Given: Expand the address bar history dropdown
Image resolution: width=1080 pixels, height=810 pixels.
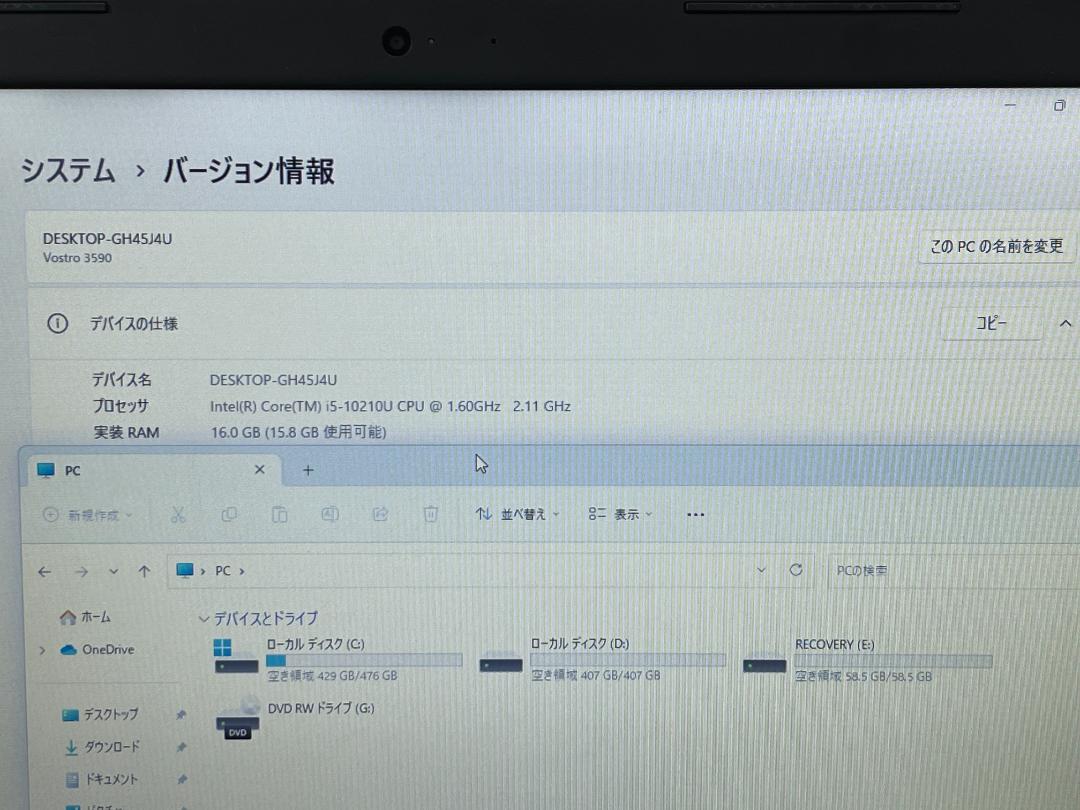Looking at the screenshot, I should pyautogui.click(x=761, y=570).
